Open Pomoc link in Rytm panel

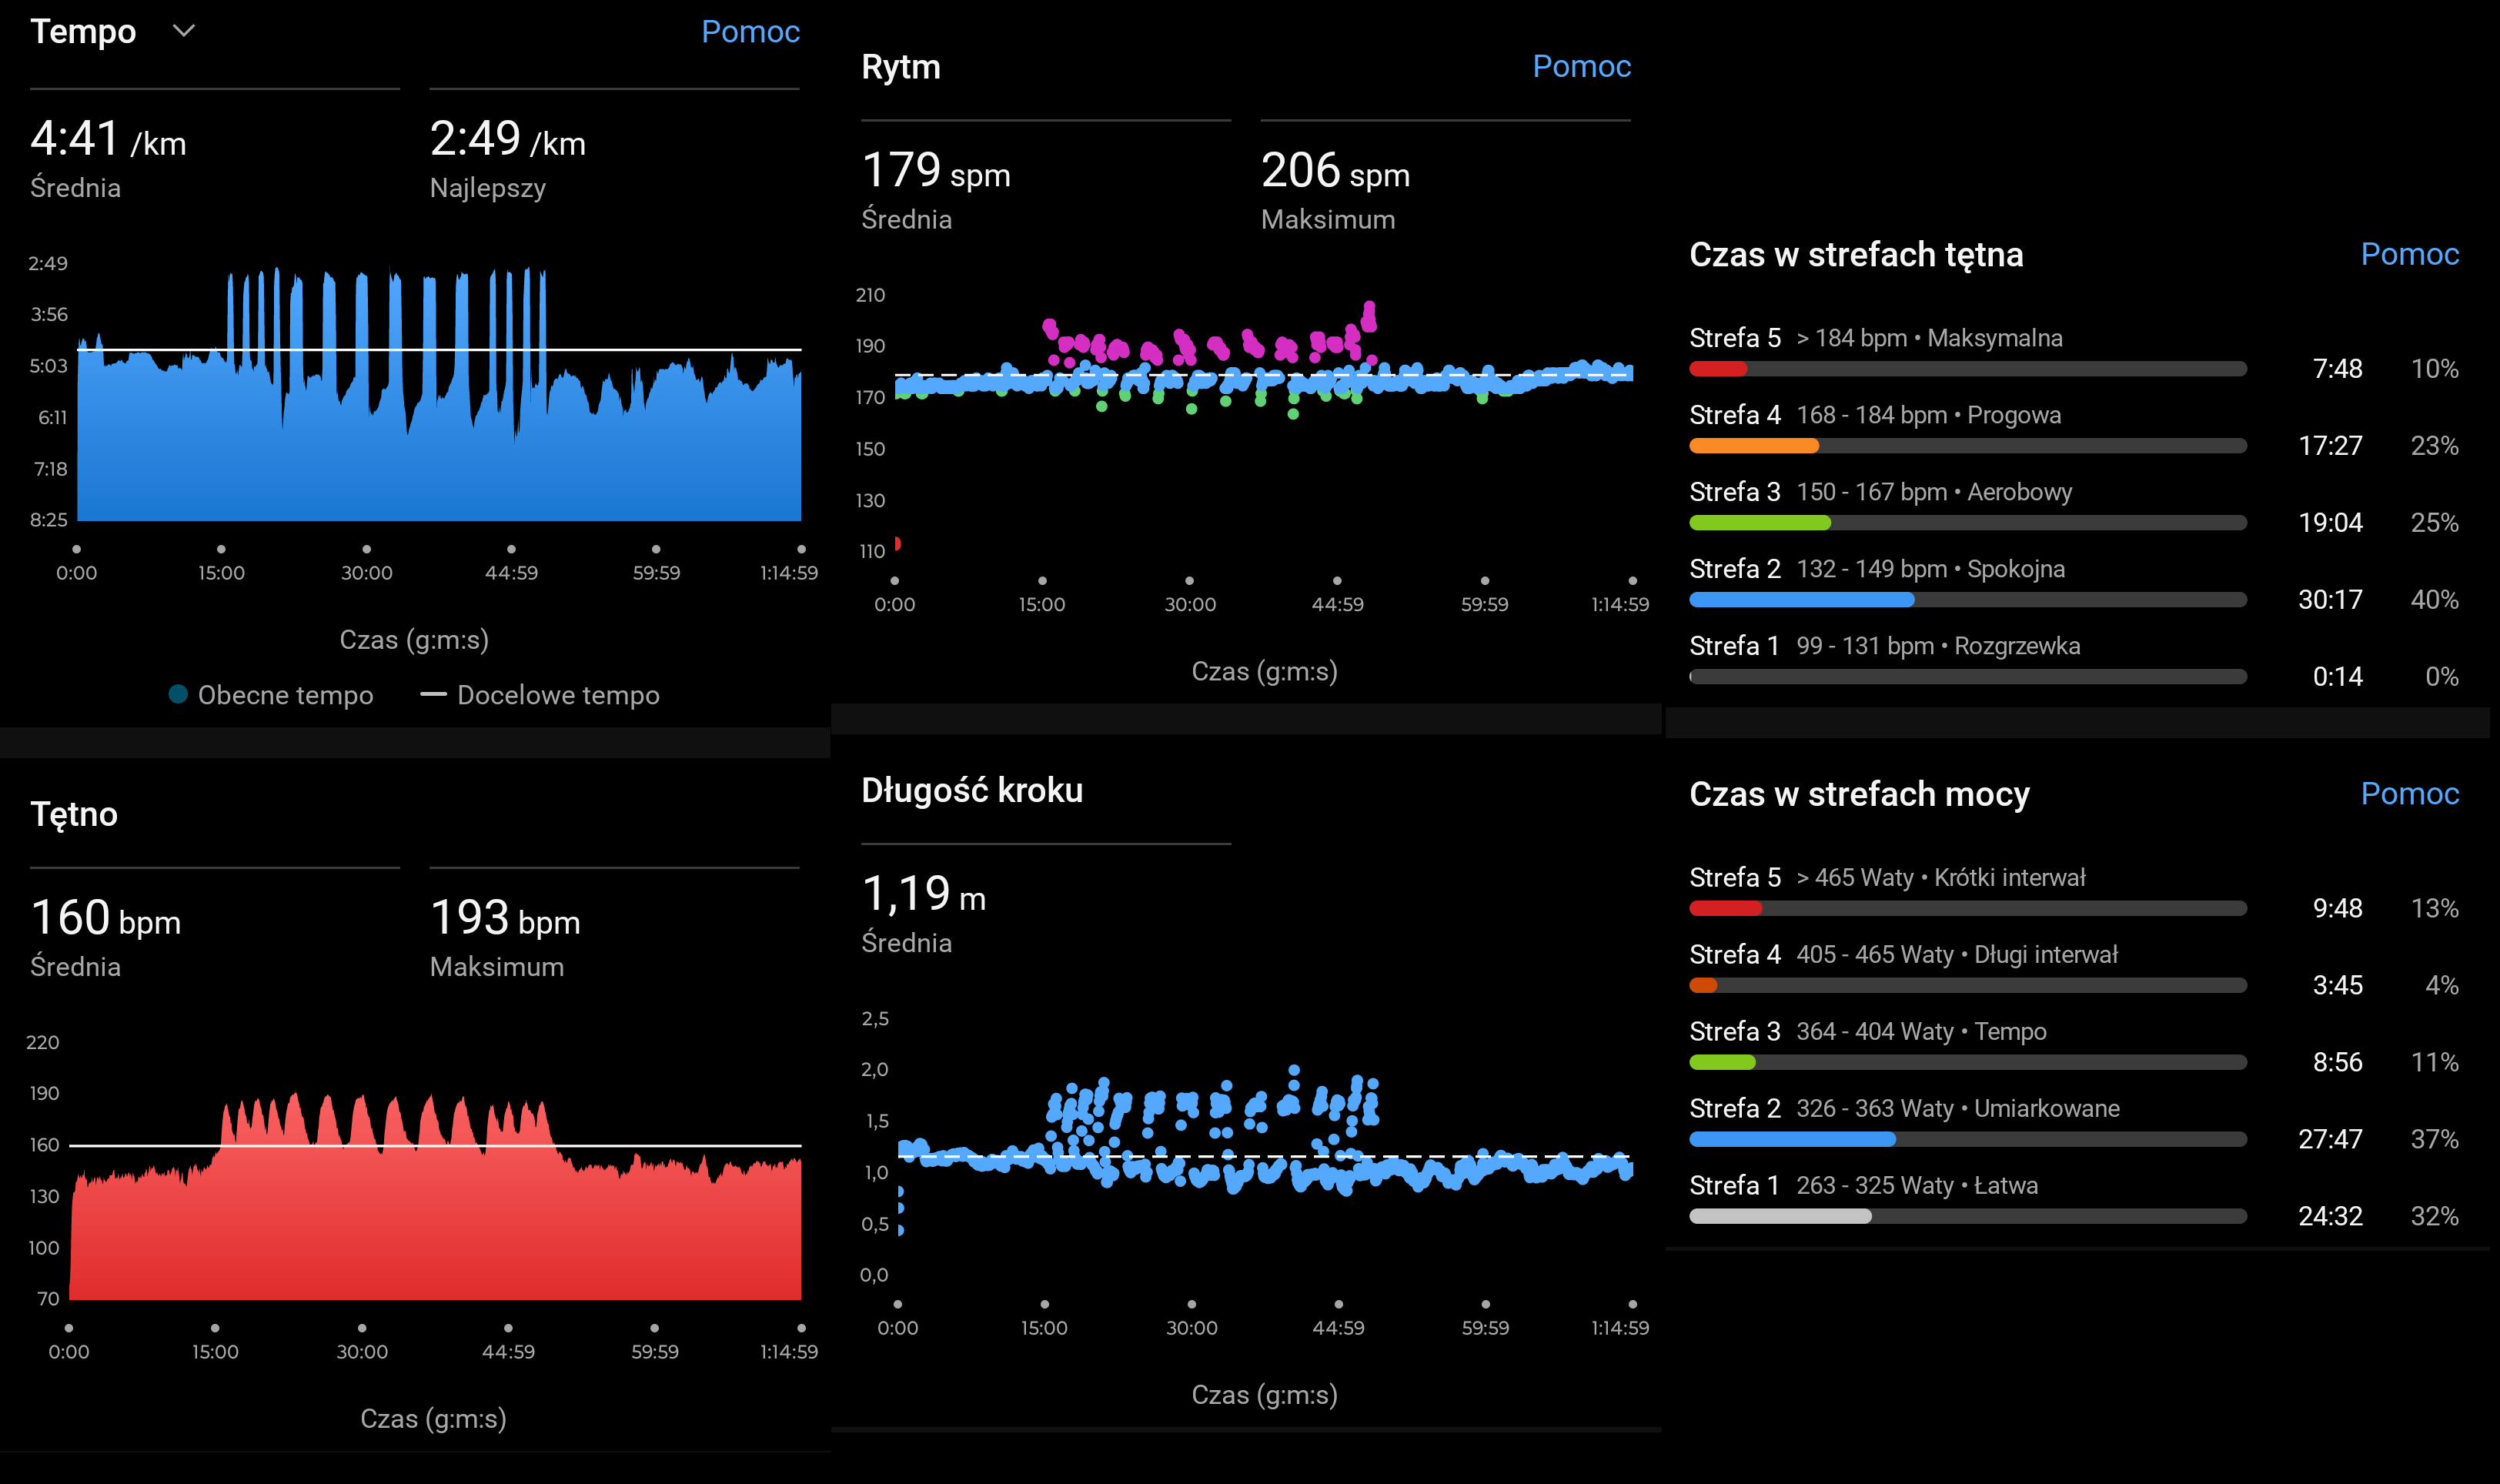1581,66
